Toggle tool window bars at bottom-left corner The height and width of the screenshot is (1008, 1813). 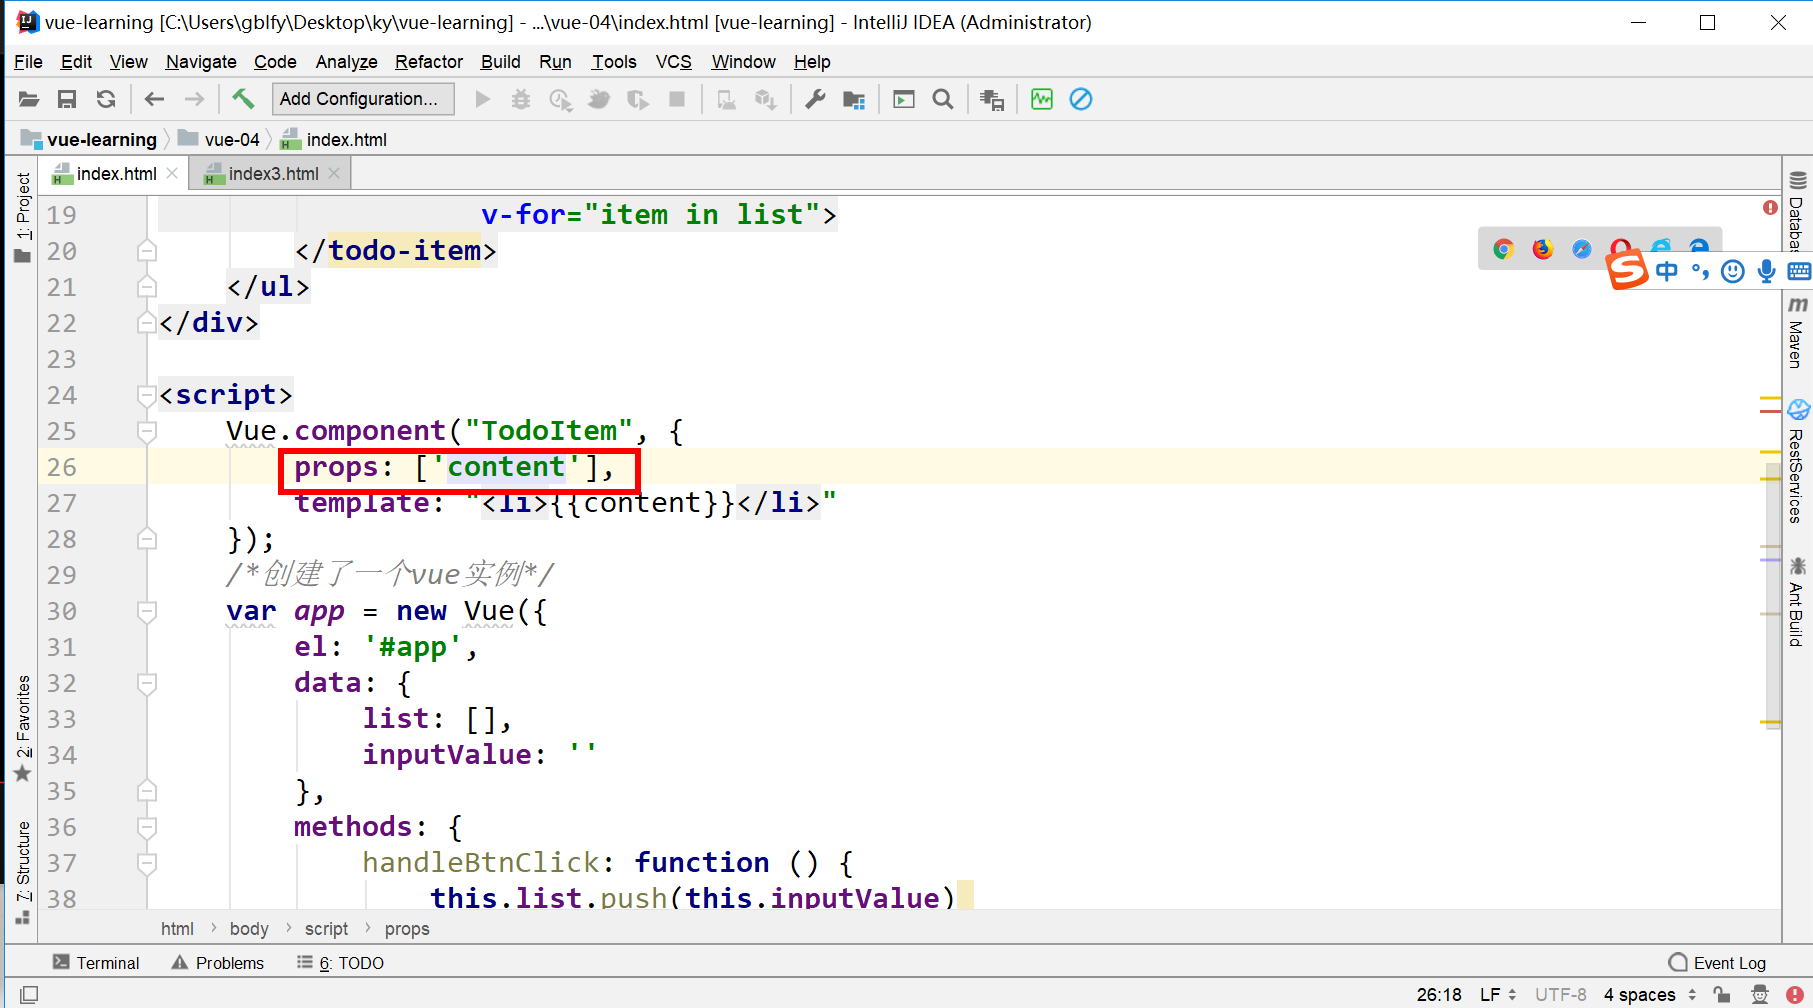[x=30, y=994]
